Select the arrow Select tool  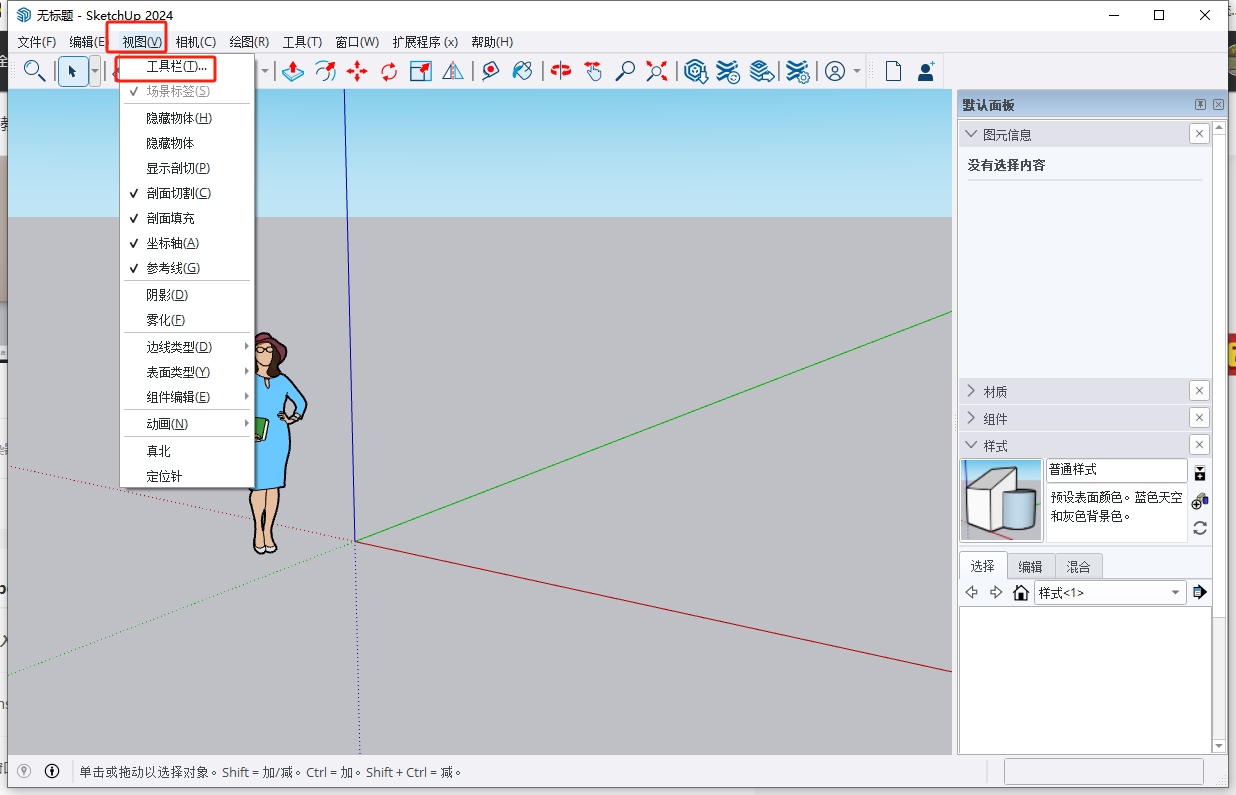[x=72, y=71]
